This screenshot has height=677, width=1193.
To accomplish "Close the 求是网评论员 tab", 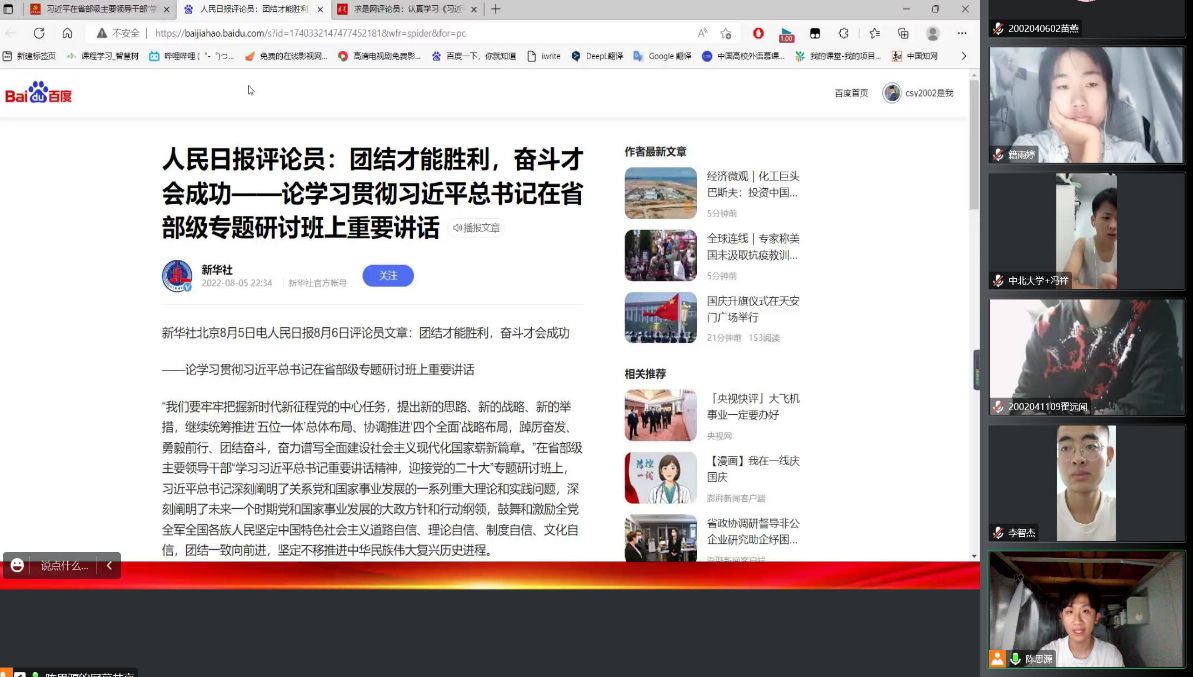I will point(473,9).
